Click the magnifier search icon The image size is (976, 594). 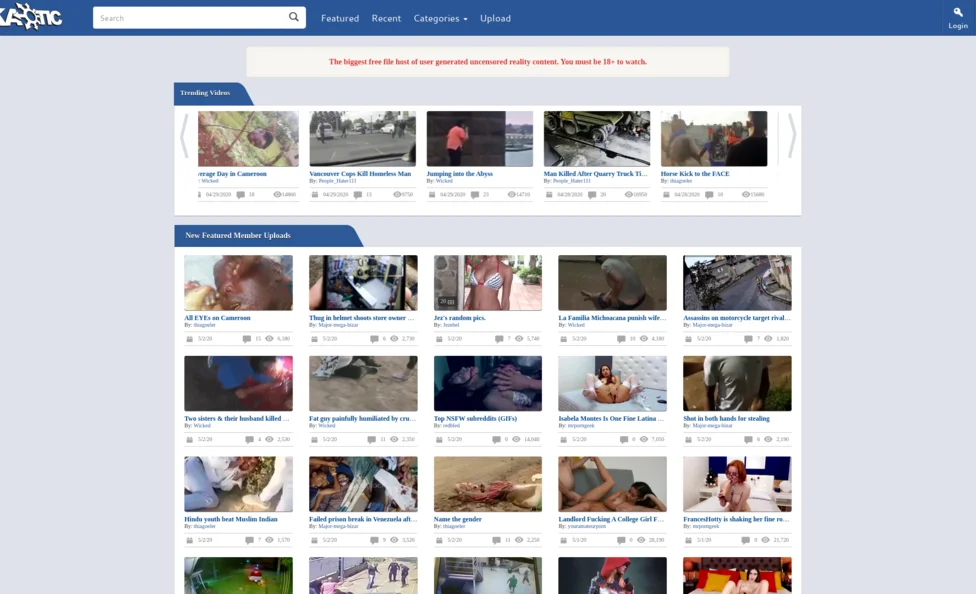click(x=294, y=17)
